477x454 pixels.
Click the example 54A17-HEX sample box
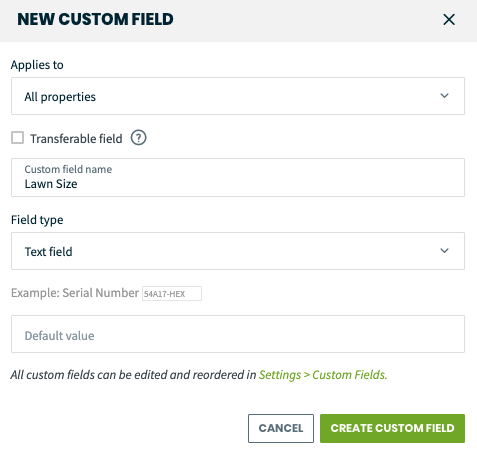172,294
